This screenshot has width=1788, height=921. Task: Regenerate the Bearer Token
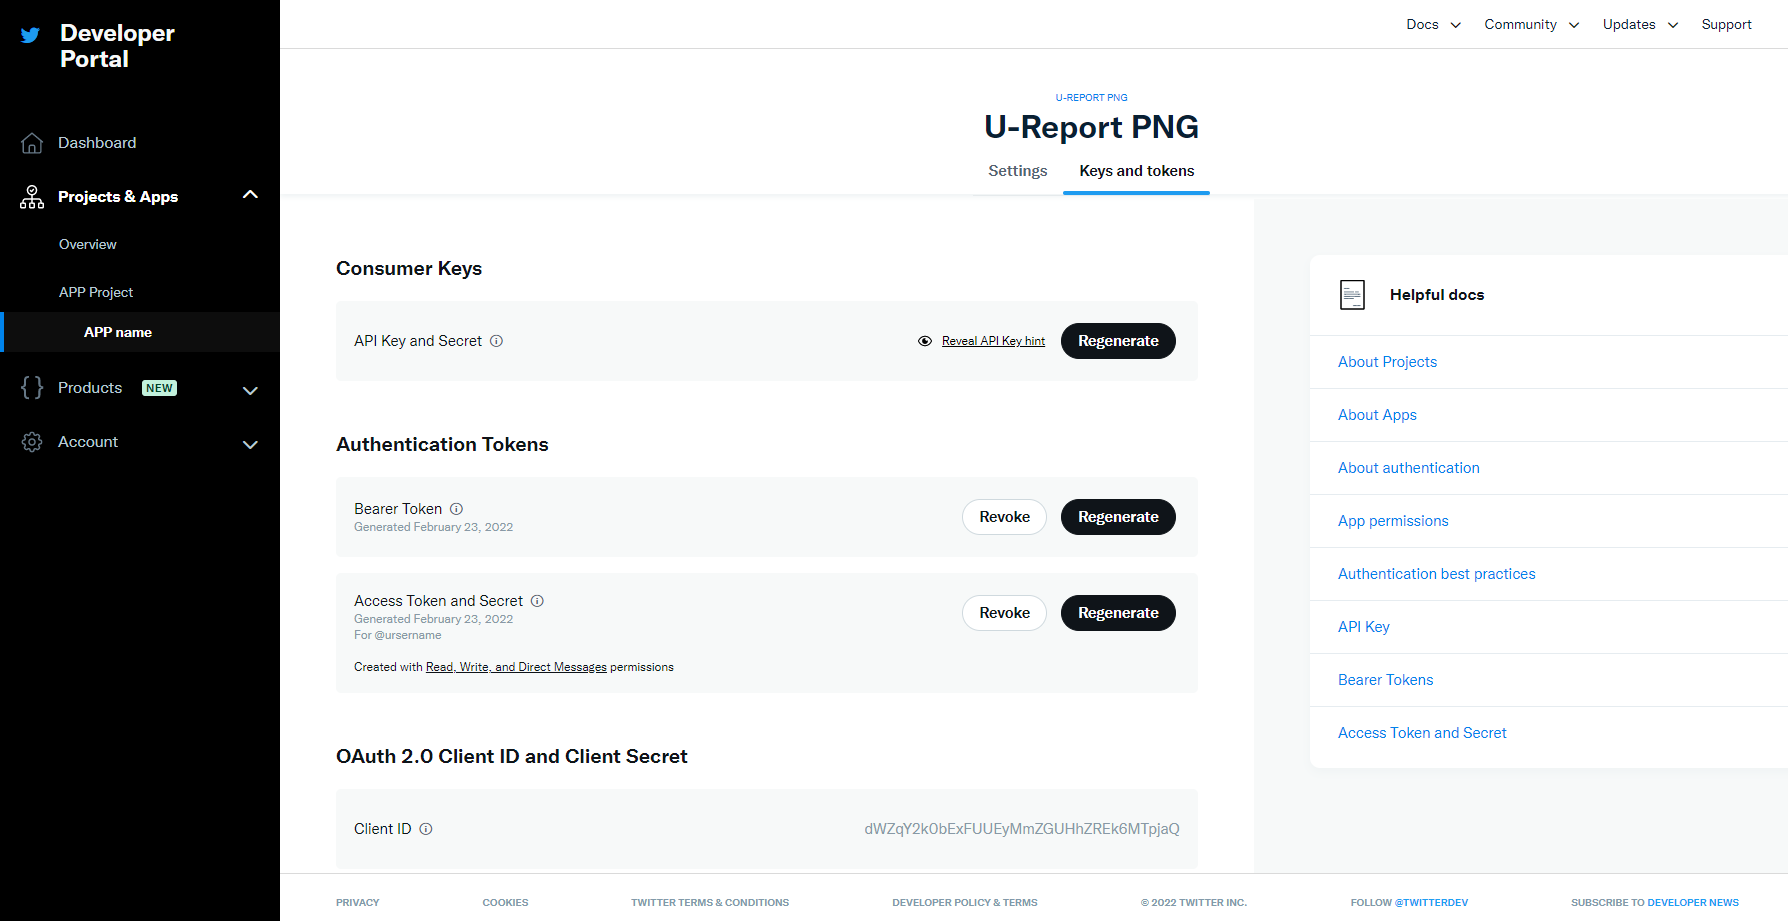tap(1118, 517)
